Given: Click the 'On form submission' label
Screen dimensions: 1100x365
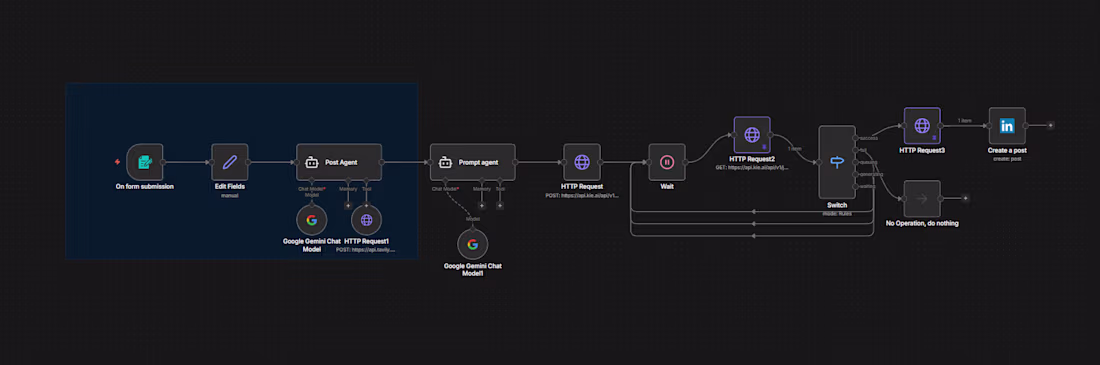Looking at the screenshot, I should (x=145, y=187).
